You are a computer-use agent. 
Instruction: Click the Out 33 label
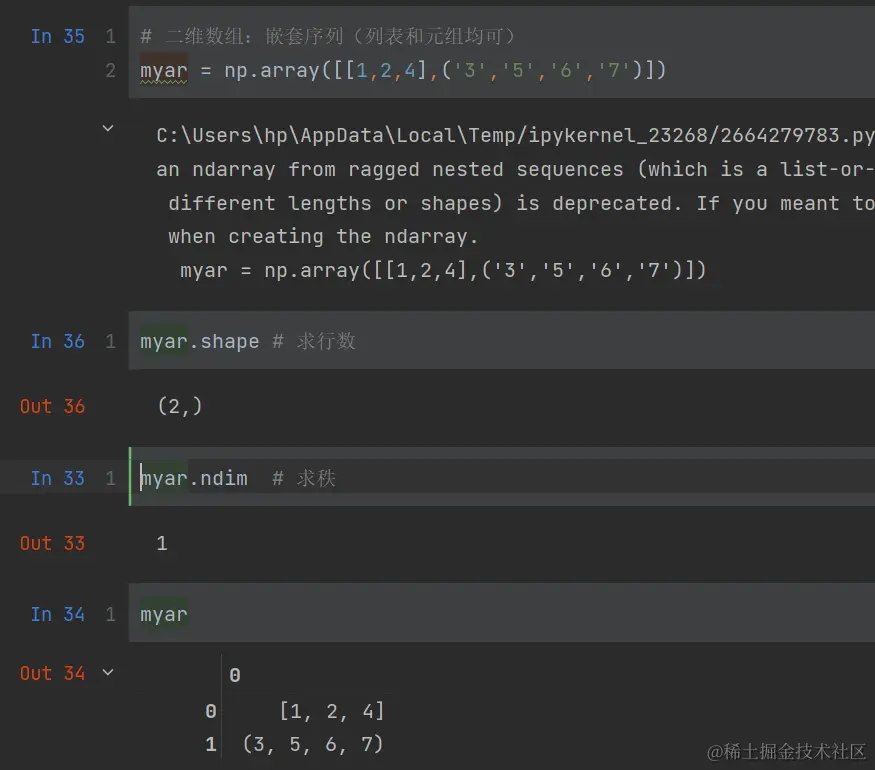[x=52, y=543]
